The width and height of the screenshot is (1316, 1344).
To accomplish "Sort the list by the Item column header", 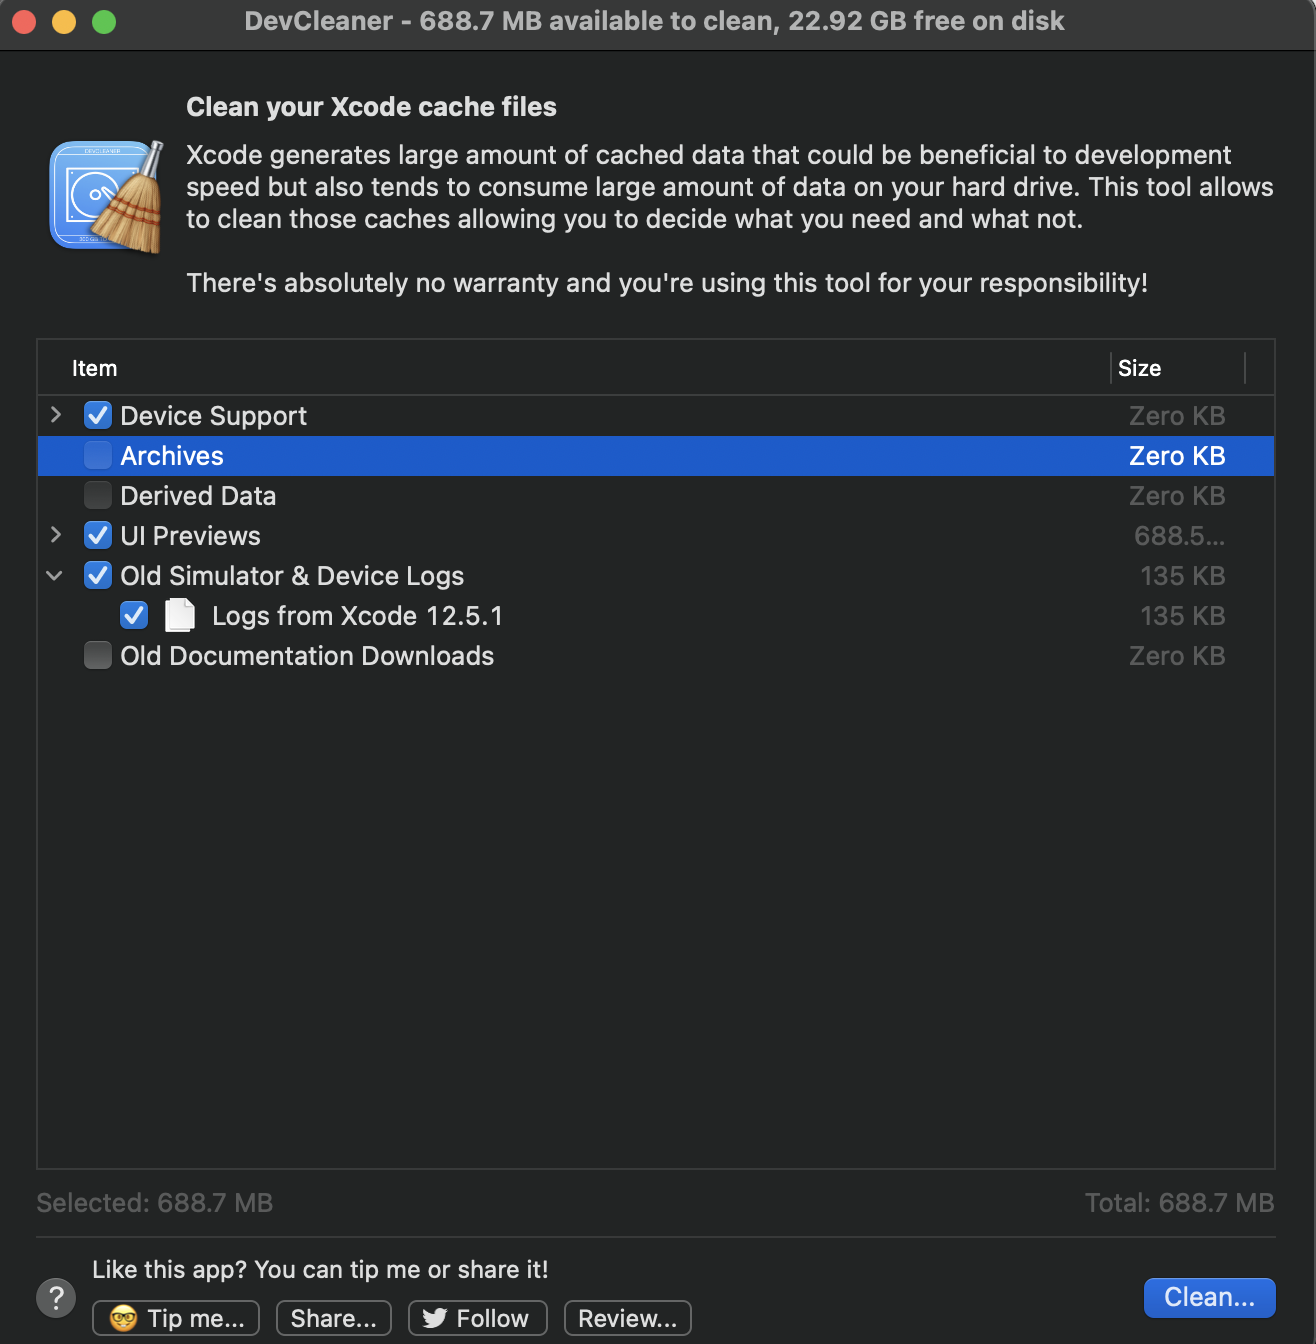I will point(573,368).
